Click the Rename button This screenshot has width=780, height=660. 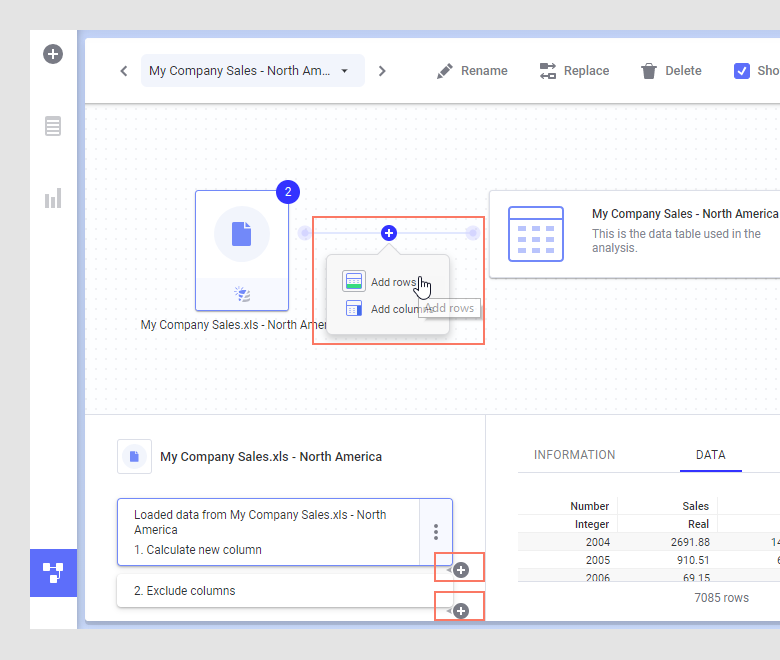point(472,71)
